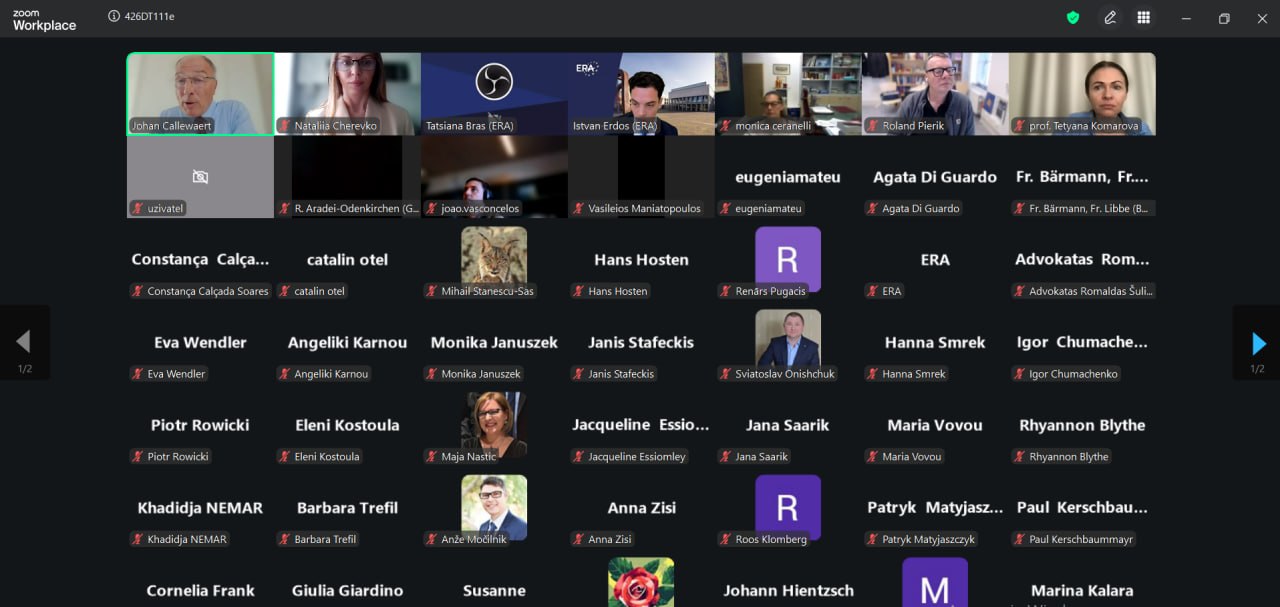Click the Zoom Workplace logo
This screenshot has height=607, width=1280.
tap(44, 19)
